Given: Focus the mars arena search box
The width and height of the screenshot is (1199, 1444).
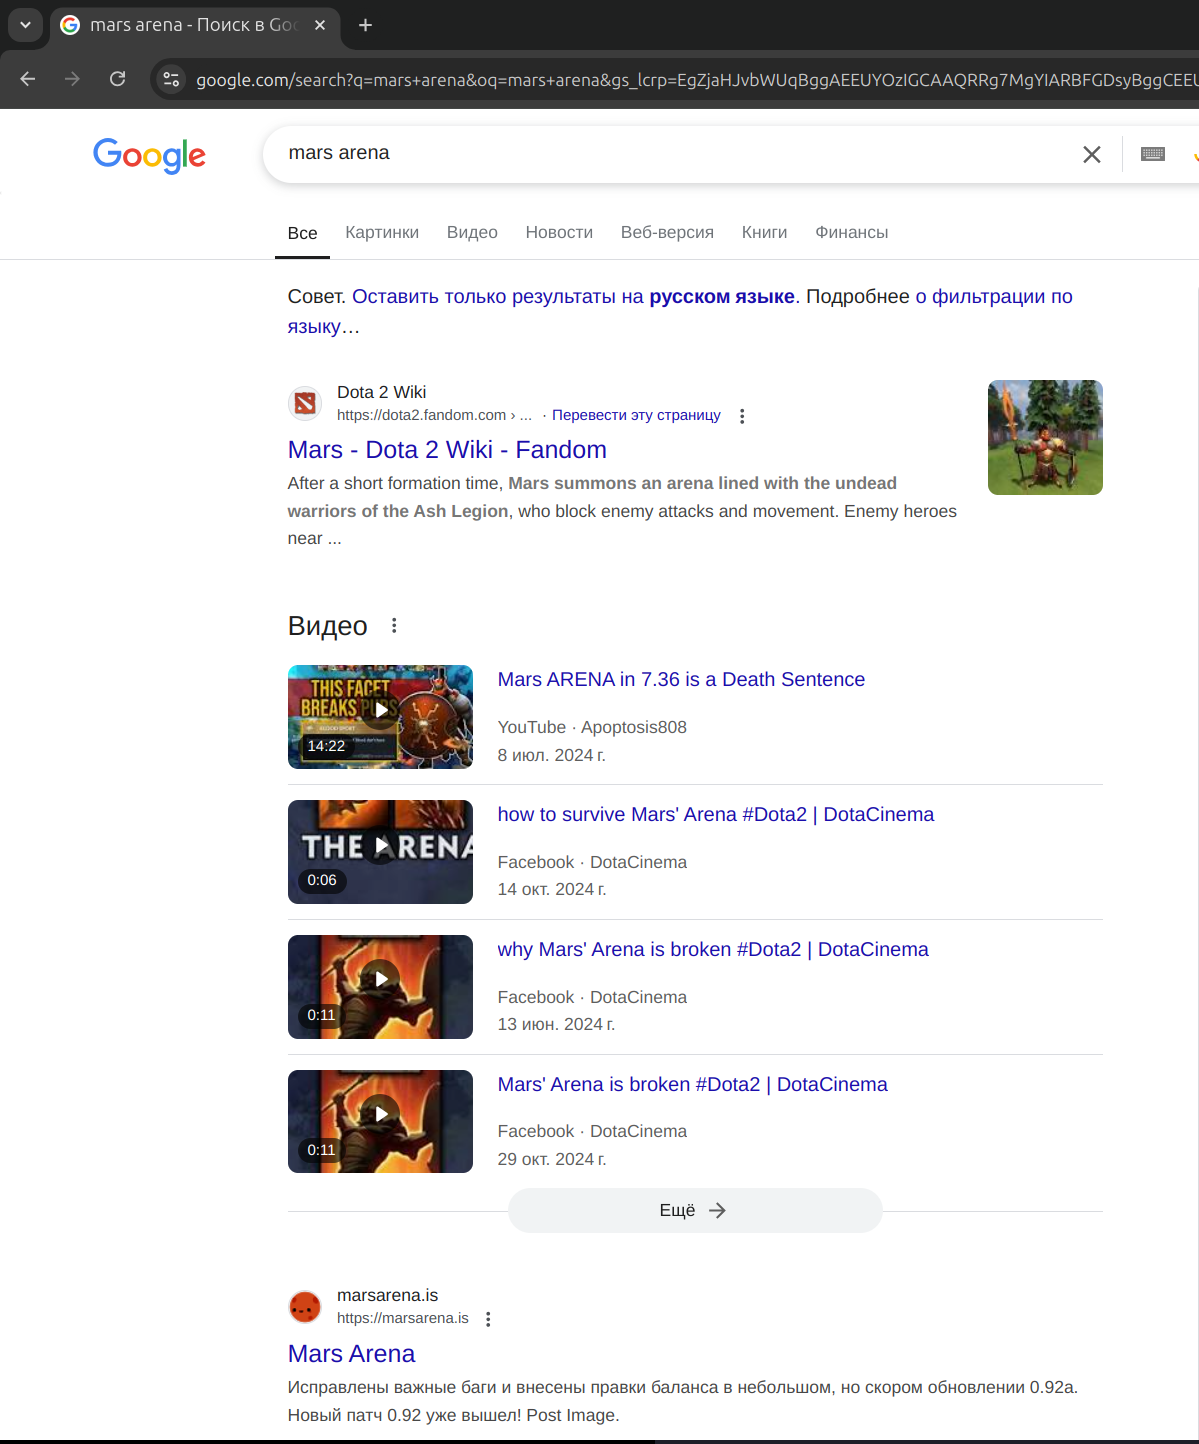Looking at the screenshot, I should pos(675,153).
